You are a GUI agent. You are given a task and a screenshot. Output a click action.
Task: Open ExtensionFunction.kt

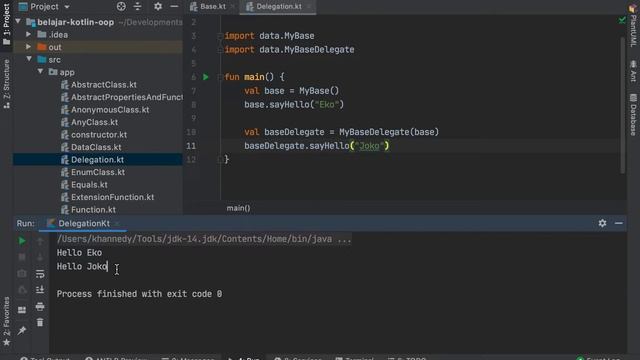coord(112,197)
